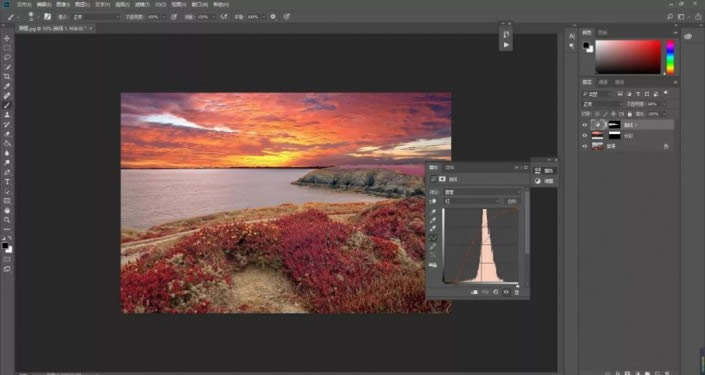Pick the gray point eyedropper in Curves
Screen dimensions: 705x375
point(434,220)
